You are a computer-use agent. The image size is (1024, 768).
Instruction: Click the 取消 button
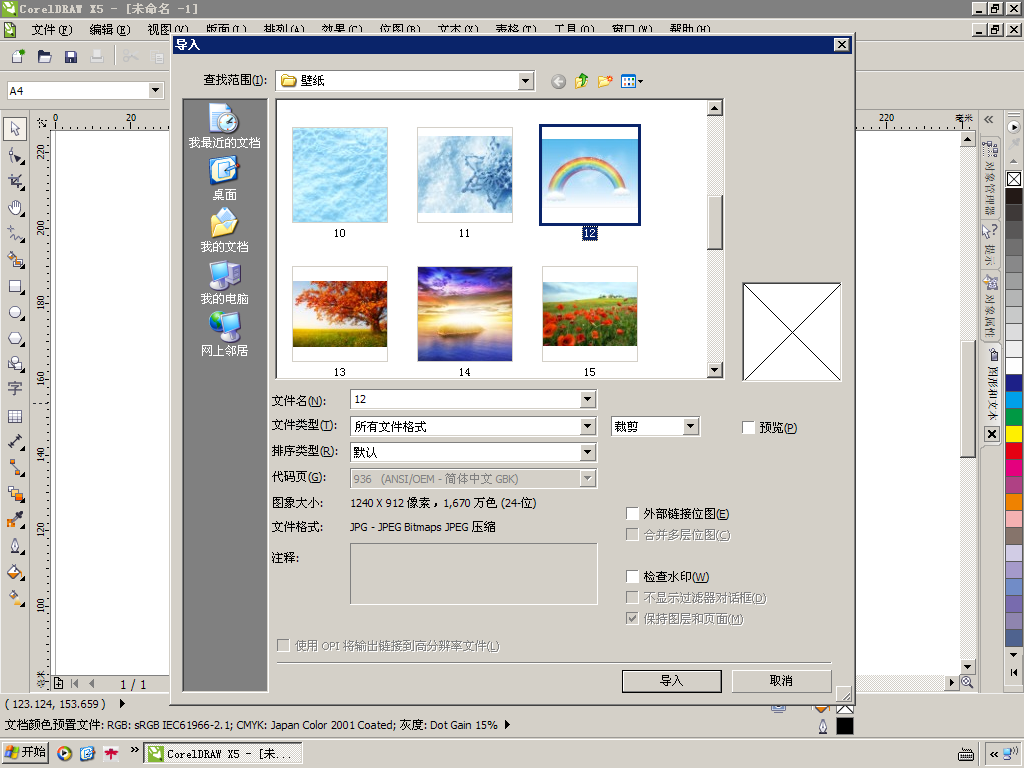(x=781, y=681)
